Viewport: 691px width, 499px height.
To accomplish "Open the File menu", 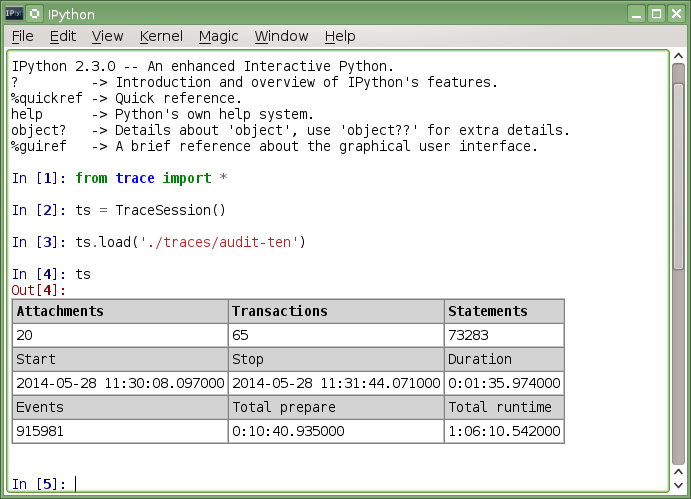I will coord(22,36).
